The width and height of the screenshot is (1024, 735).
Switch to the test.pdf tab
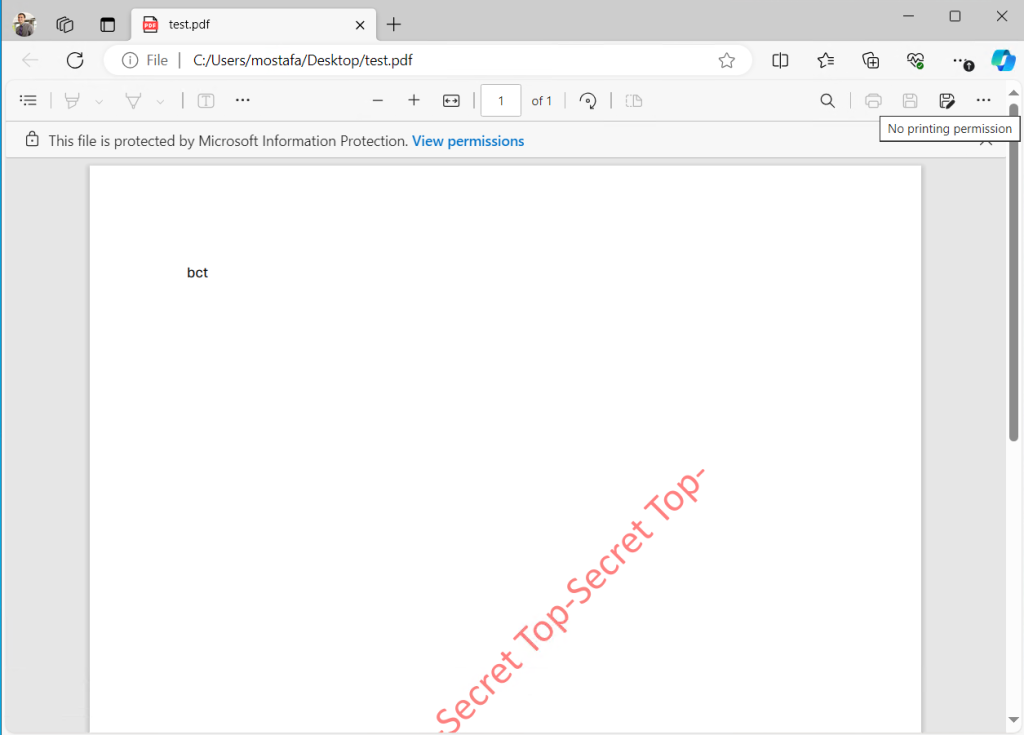[254, 25]
